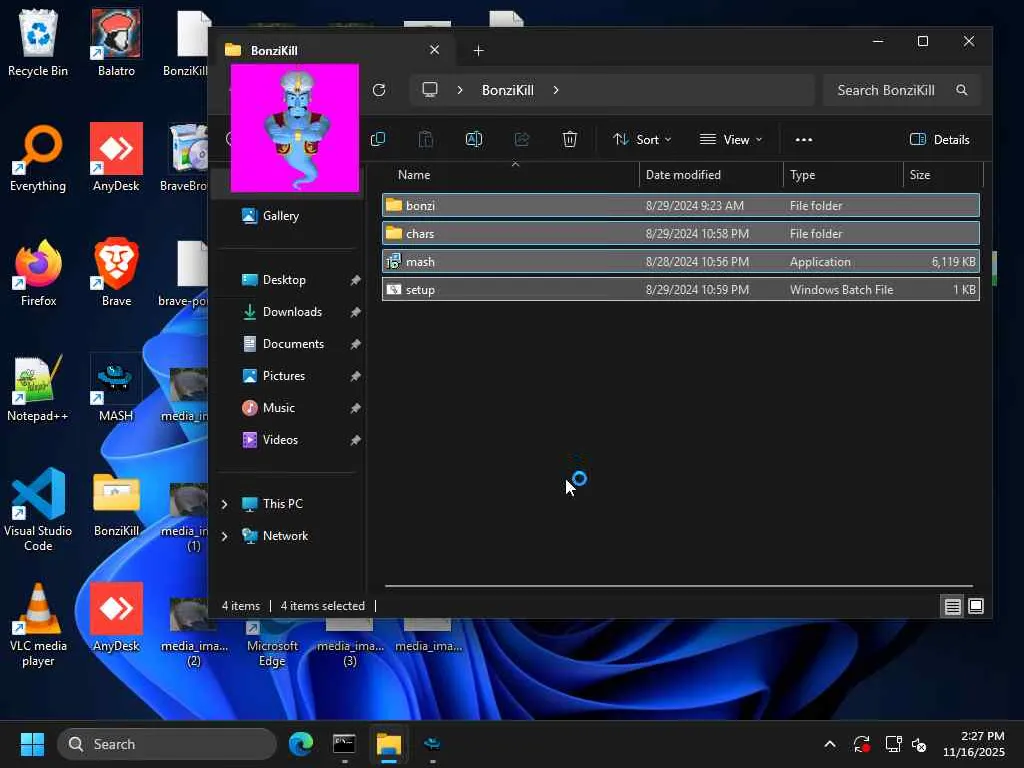Click the Rename icon in Explorer toolbar
The height and width of the screenshot is (768, 1024).
[474, 139]
